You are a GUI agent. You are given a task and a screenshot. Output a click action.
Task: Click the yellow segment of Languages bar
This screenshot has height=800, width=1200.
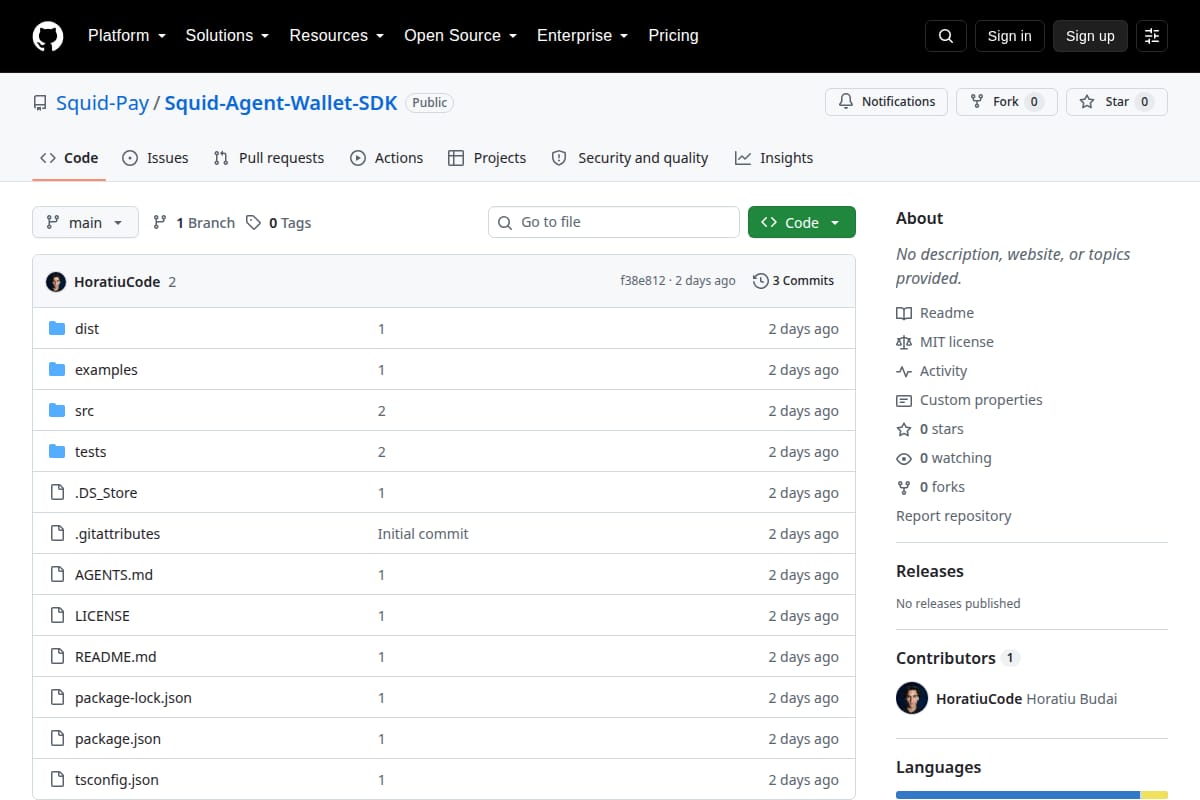point(1155,795)
